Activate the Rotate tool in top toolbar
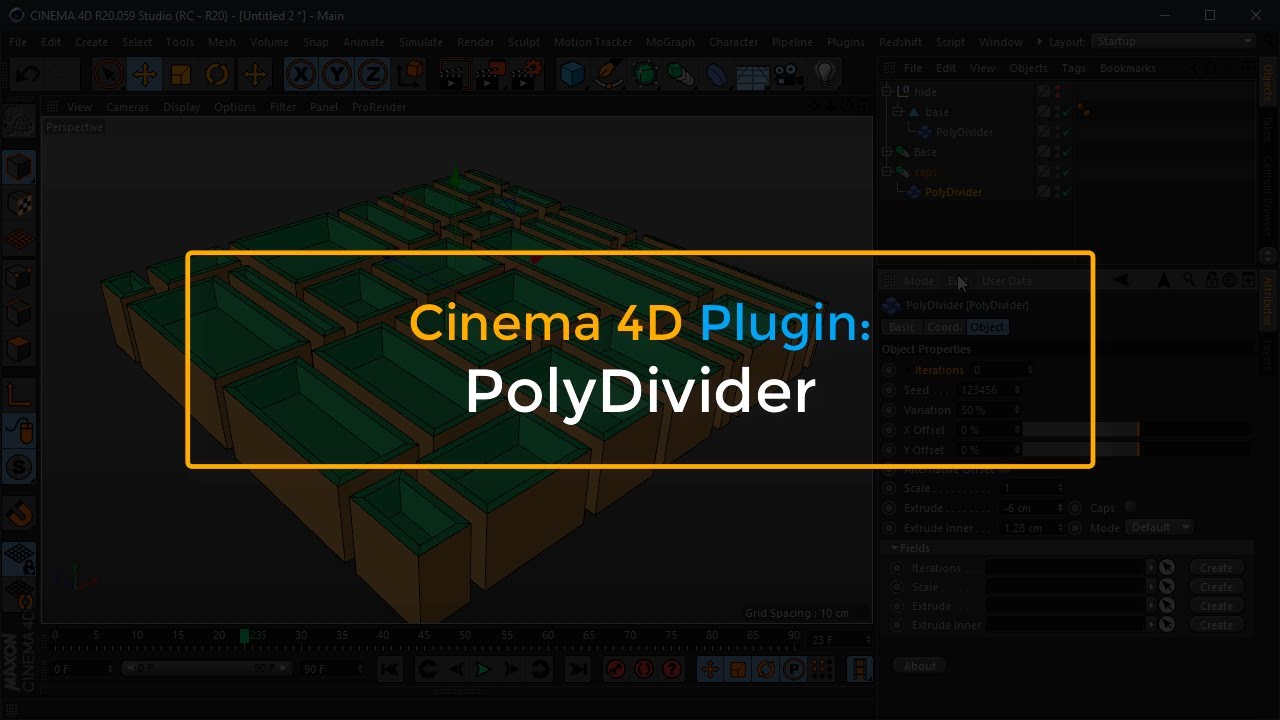The height and width of the screenshot is (720, 1280). [x=217, y=74]
